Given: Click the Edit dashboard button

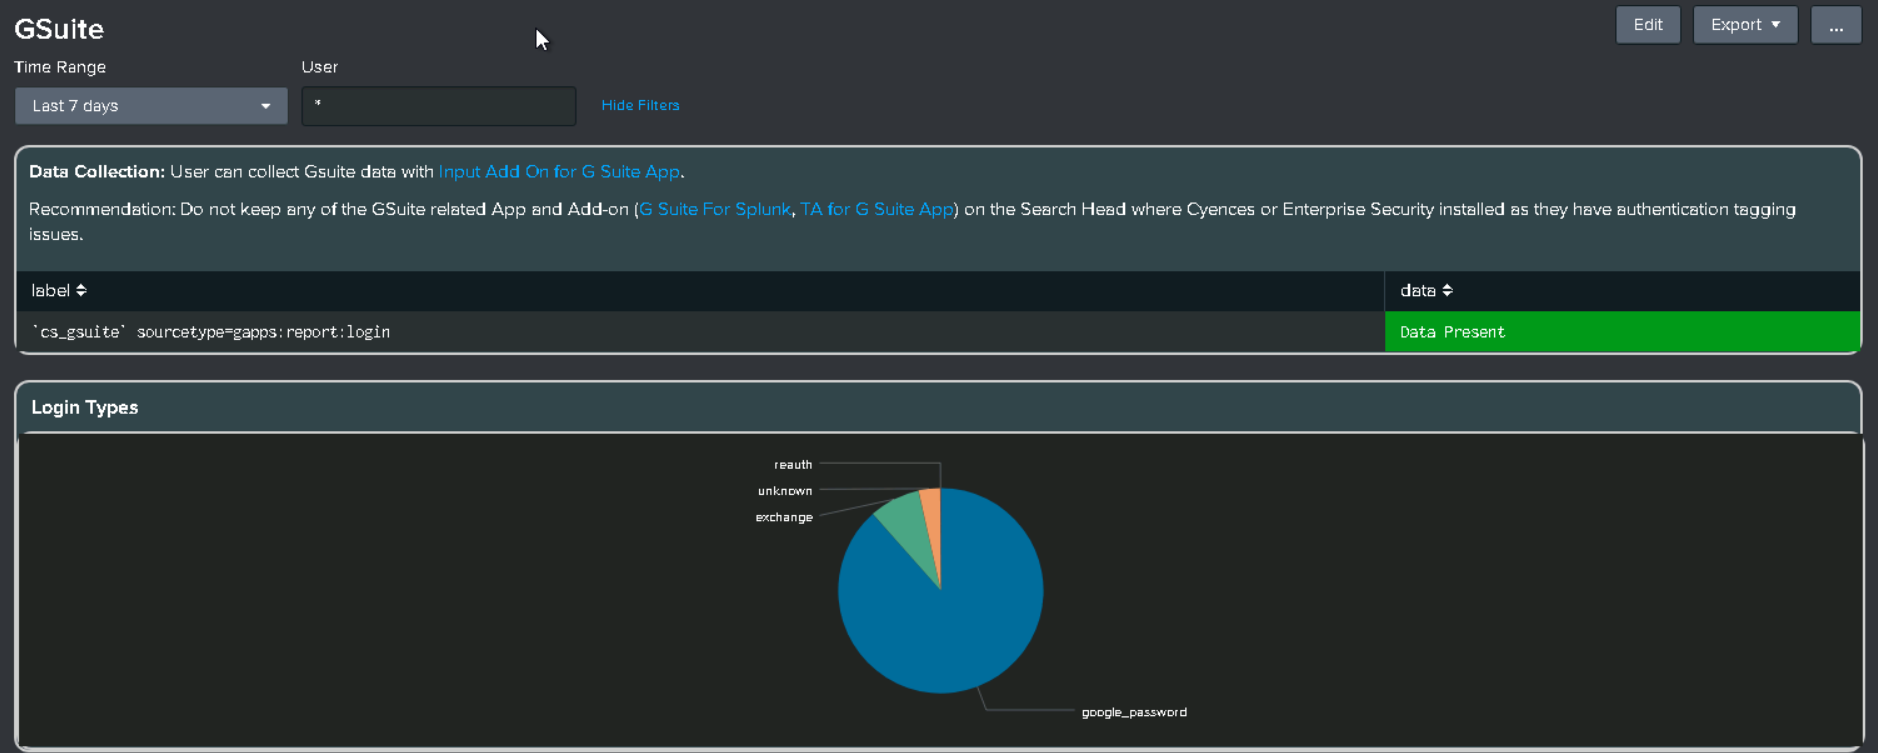Looking at the screenshot, I should 1648,25.
